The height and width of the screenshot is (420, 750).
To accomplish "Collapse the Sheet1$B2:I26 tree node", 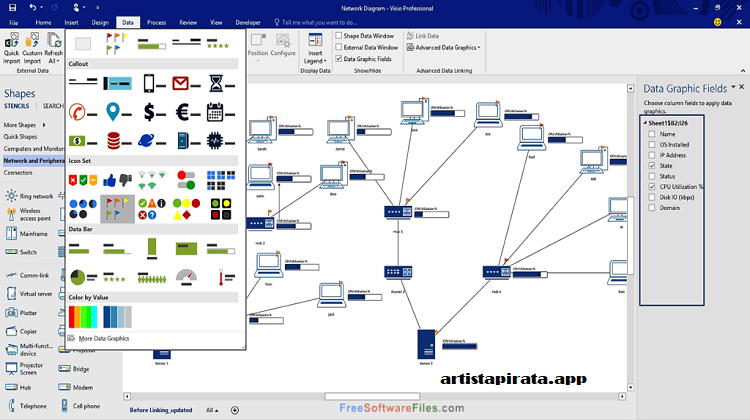I will coord(645,123).
